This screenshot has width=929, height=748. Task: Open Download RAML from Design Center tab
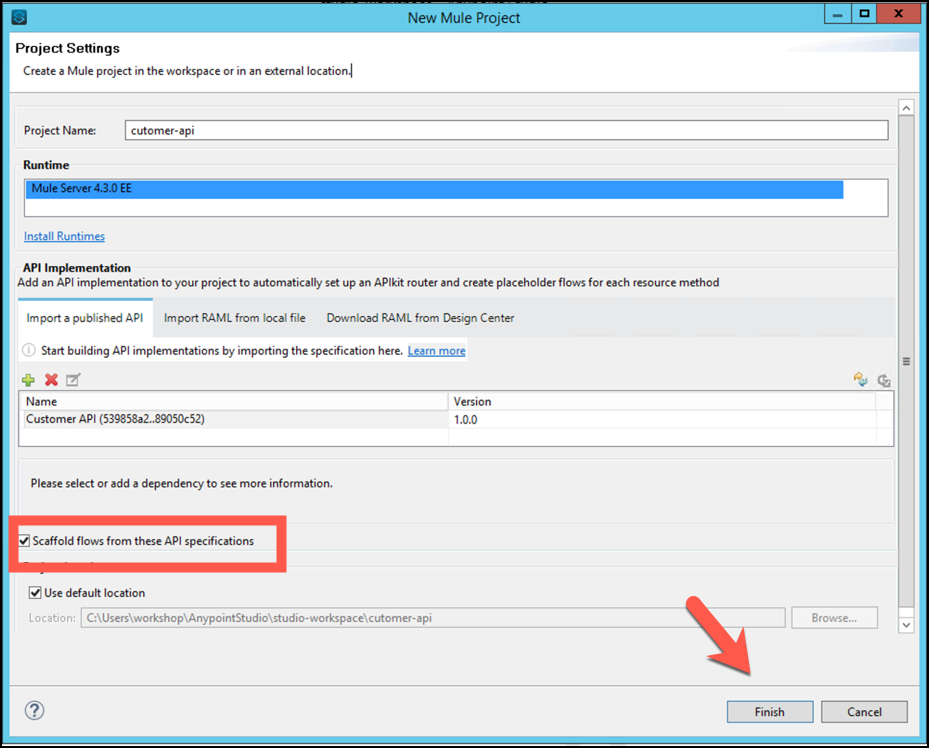pos(420,318)
